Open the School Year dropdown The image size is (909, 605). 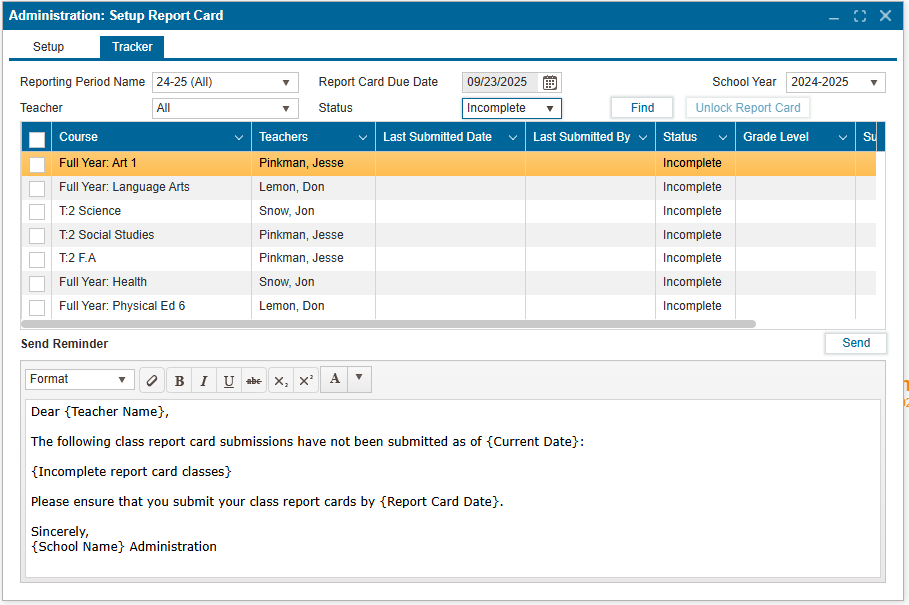pyautogui.click(x=835, y=83)
